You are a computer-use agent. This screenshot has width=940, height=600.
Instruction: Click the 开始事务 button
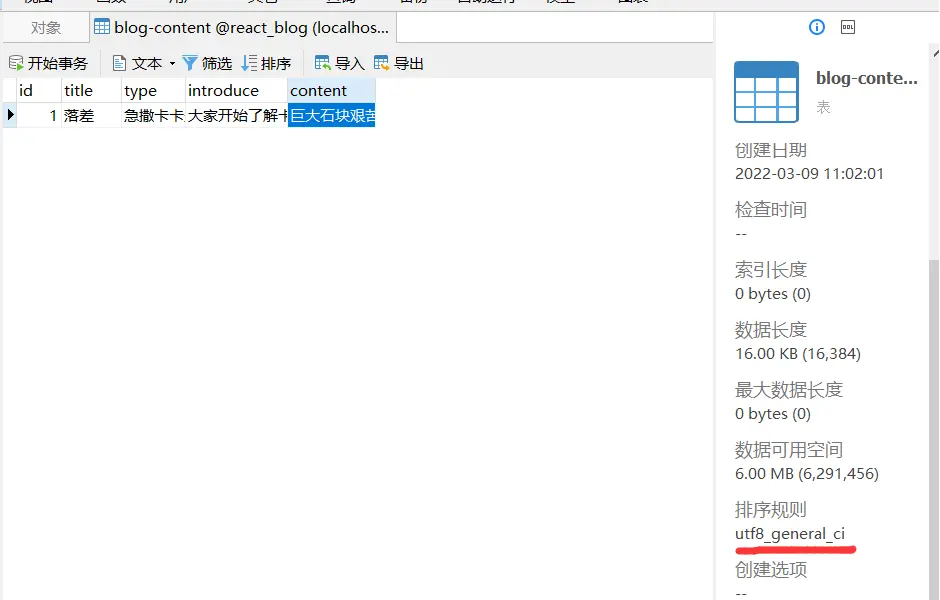pyautogui.click(x=49, y=63)
